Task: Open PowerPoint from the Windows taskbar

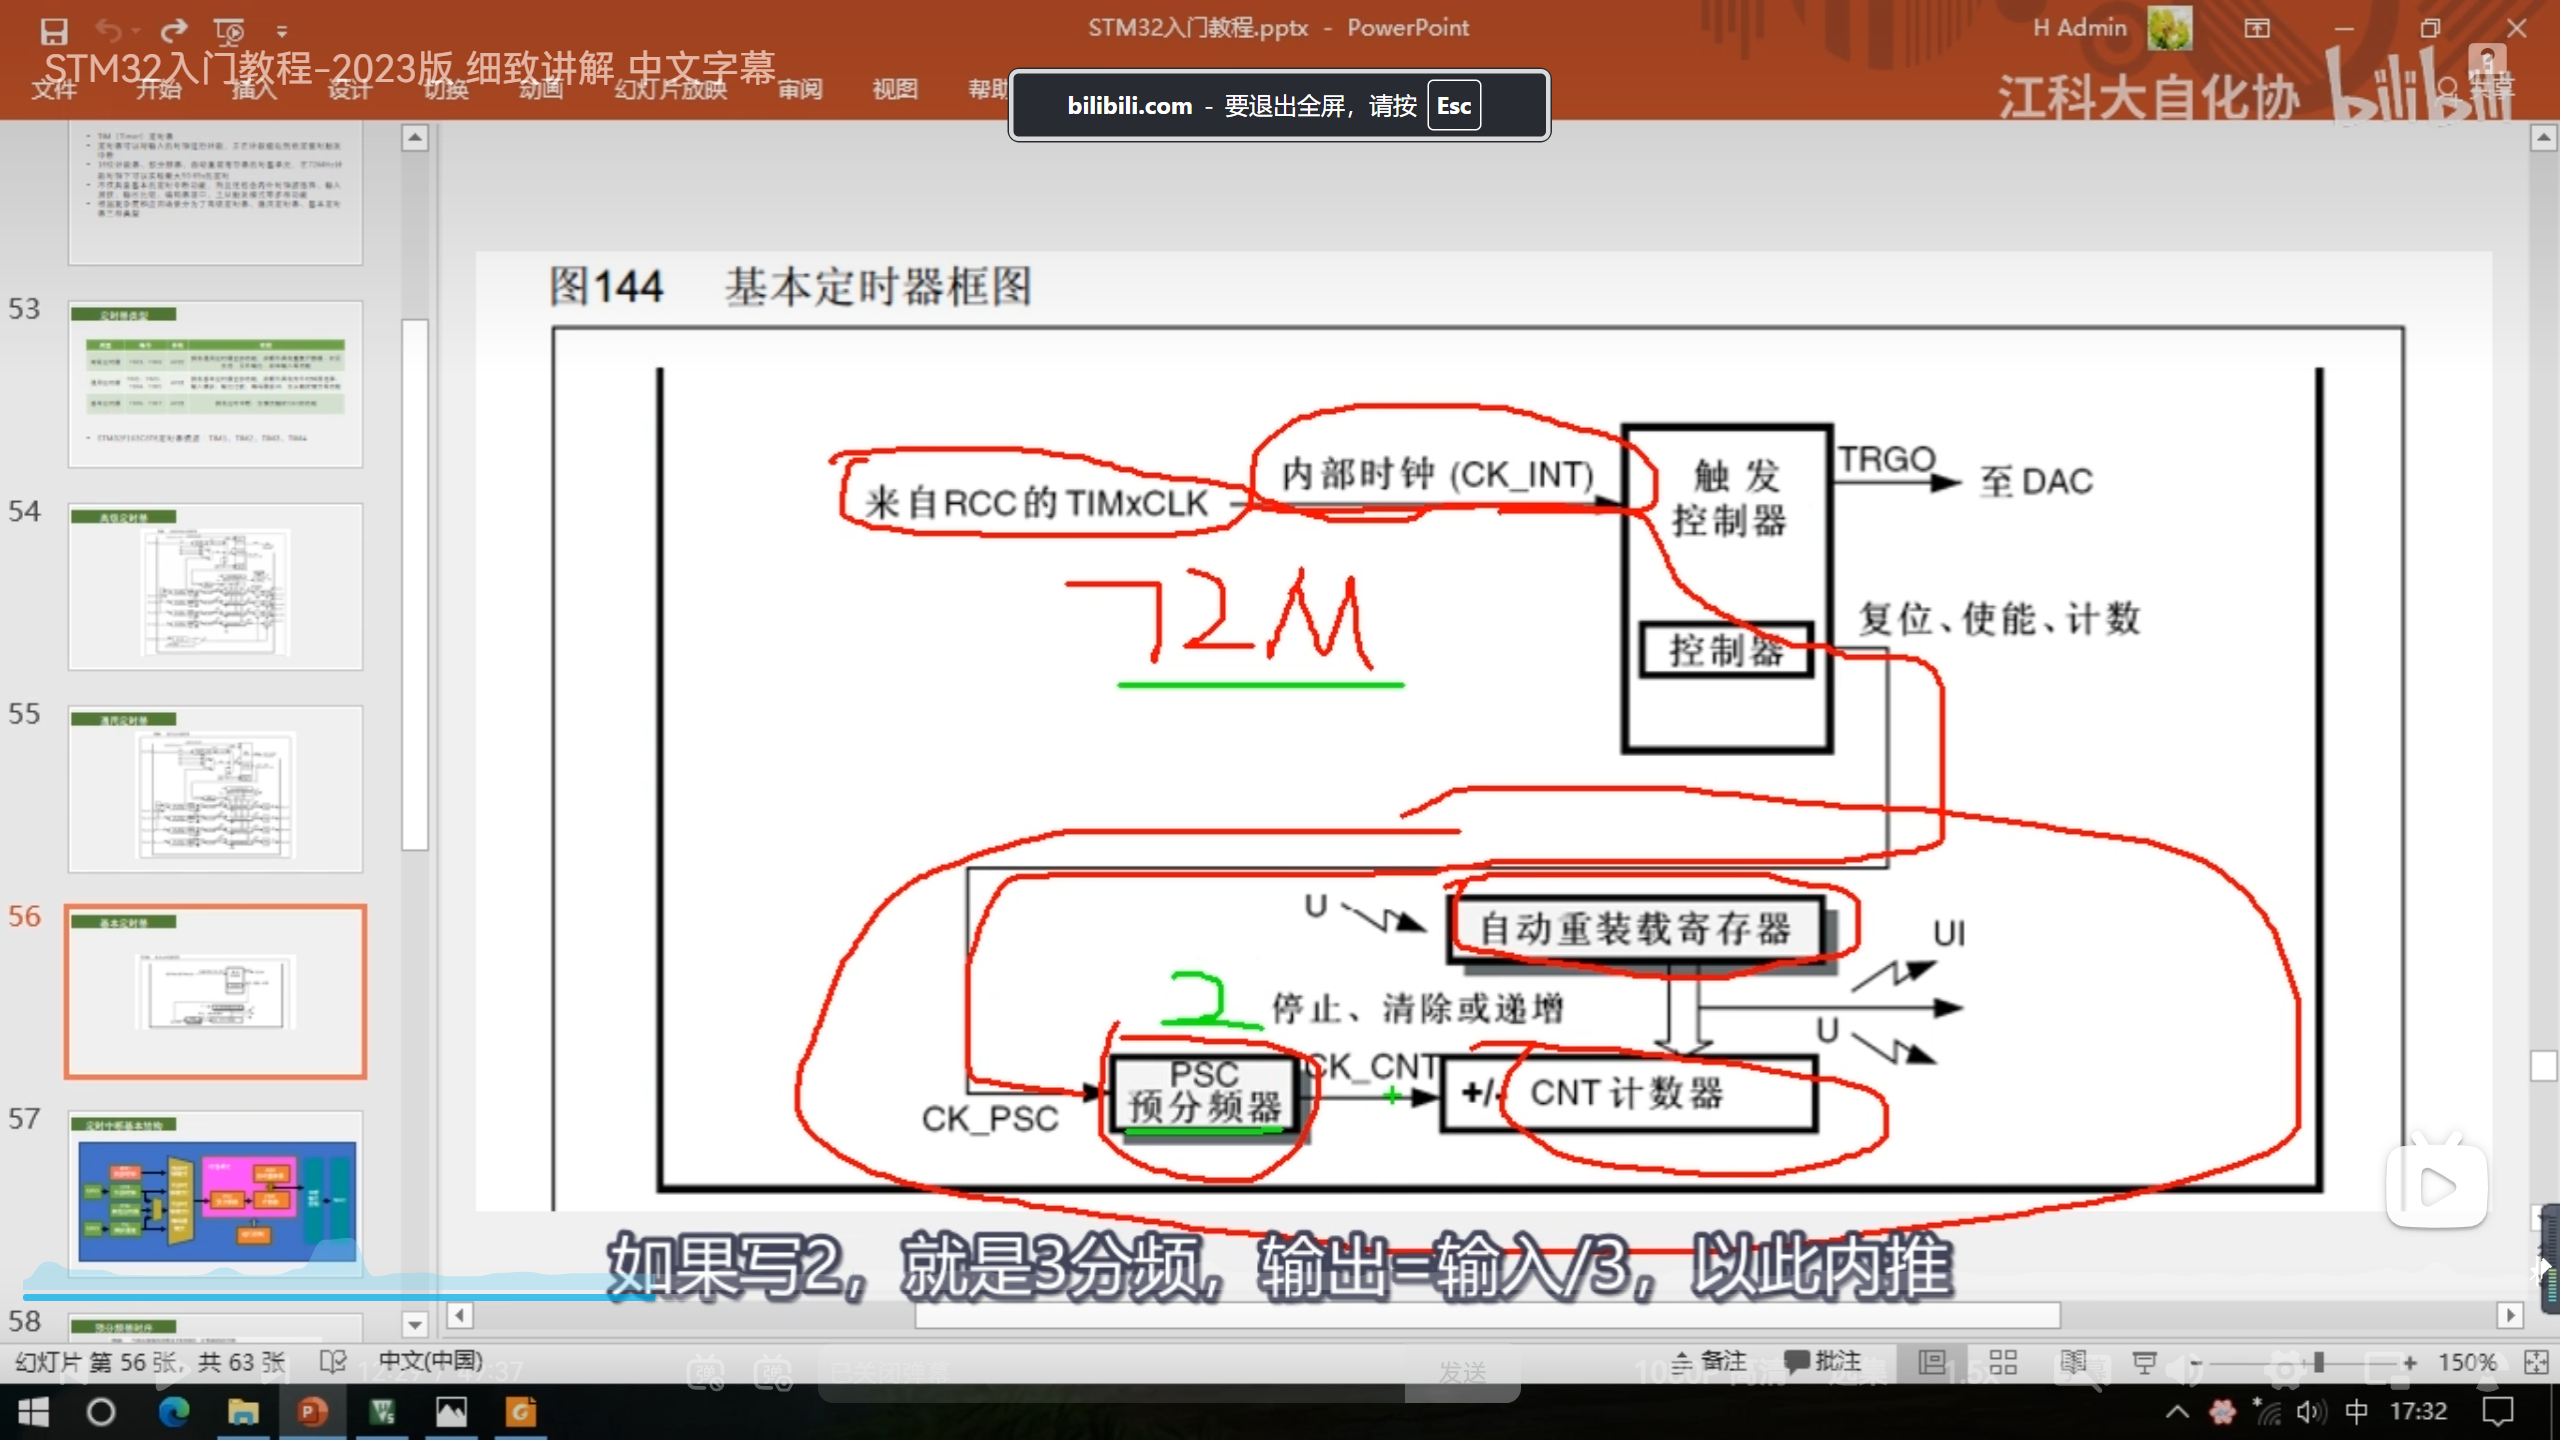Action: tap(312, 1412)
